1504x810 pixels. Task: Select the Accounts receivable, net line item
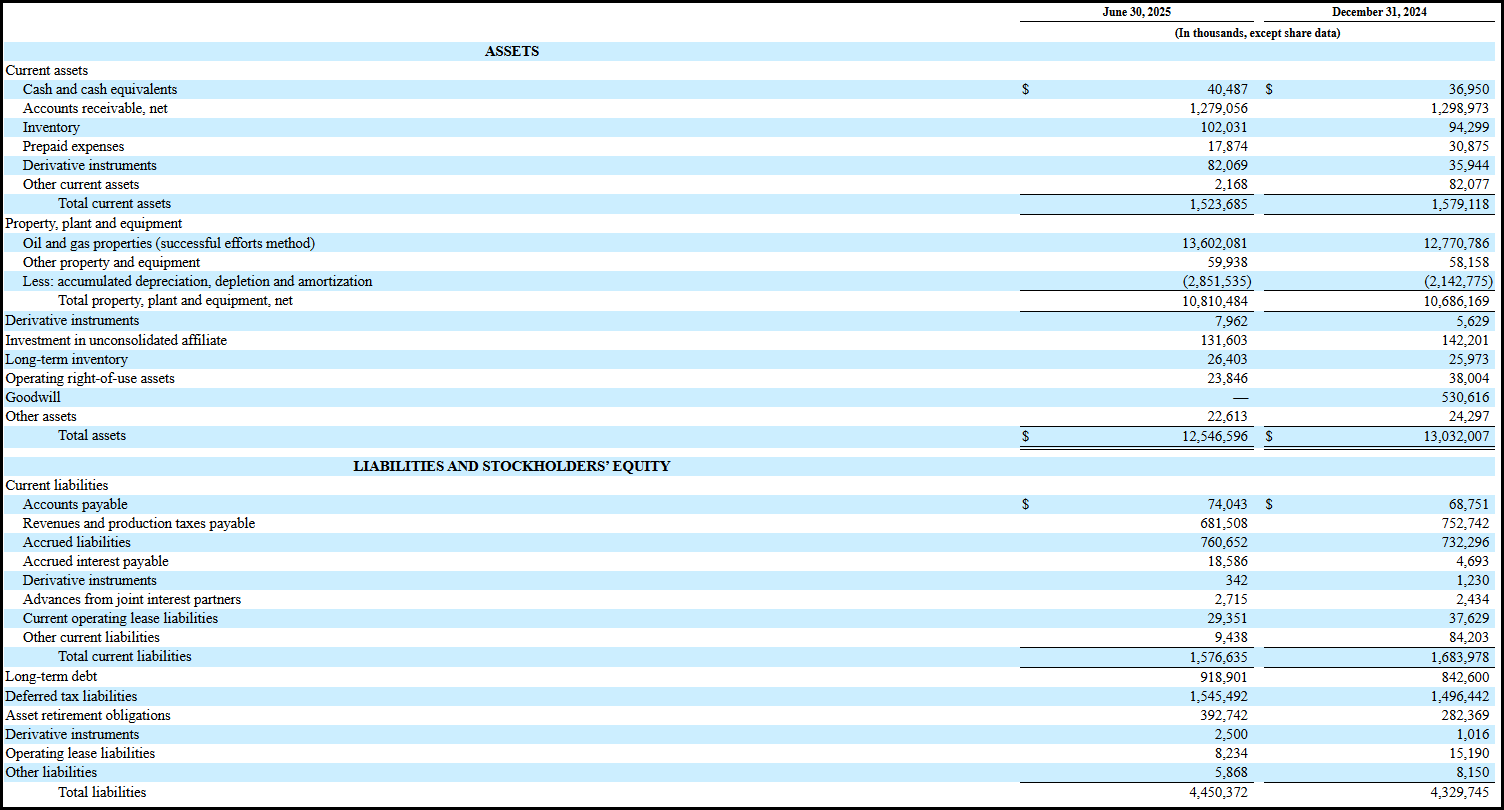pos(96,108)
